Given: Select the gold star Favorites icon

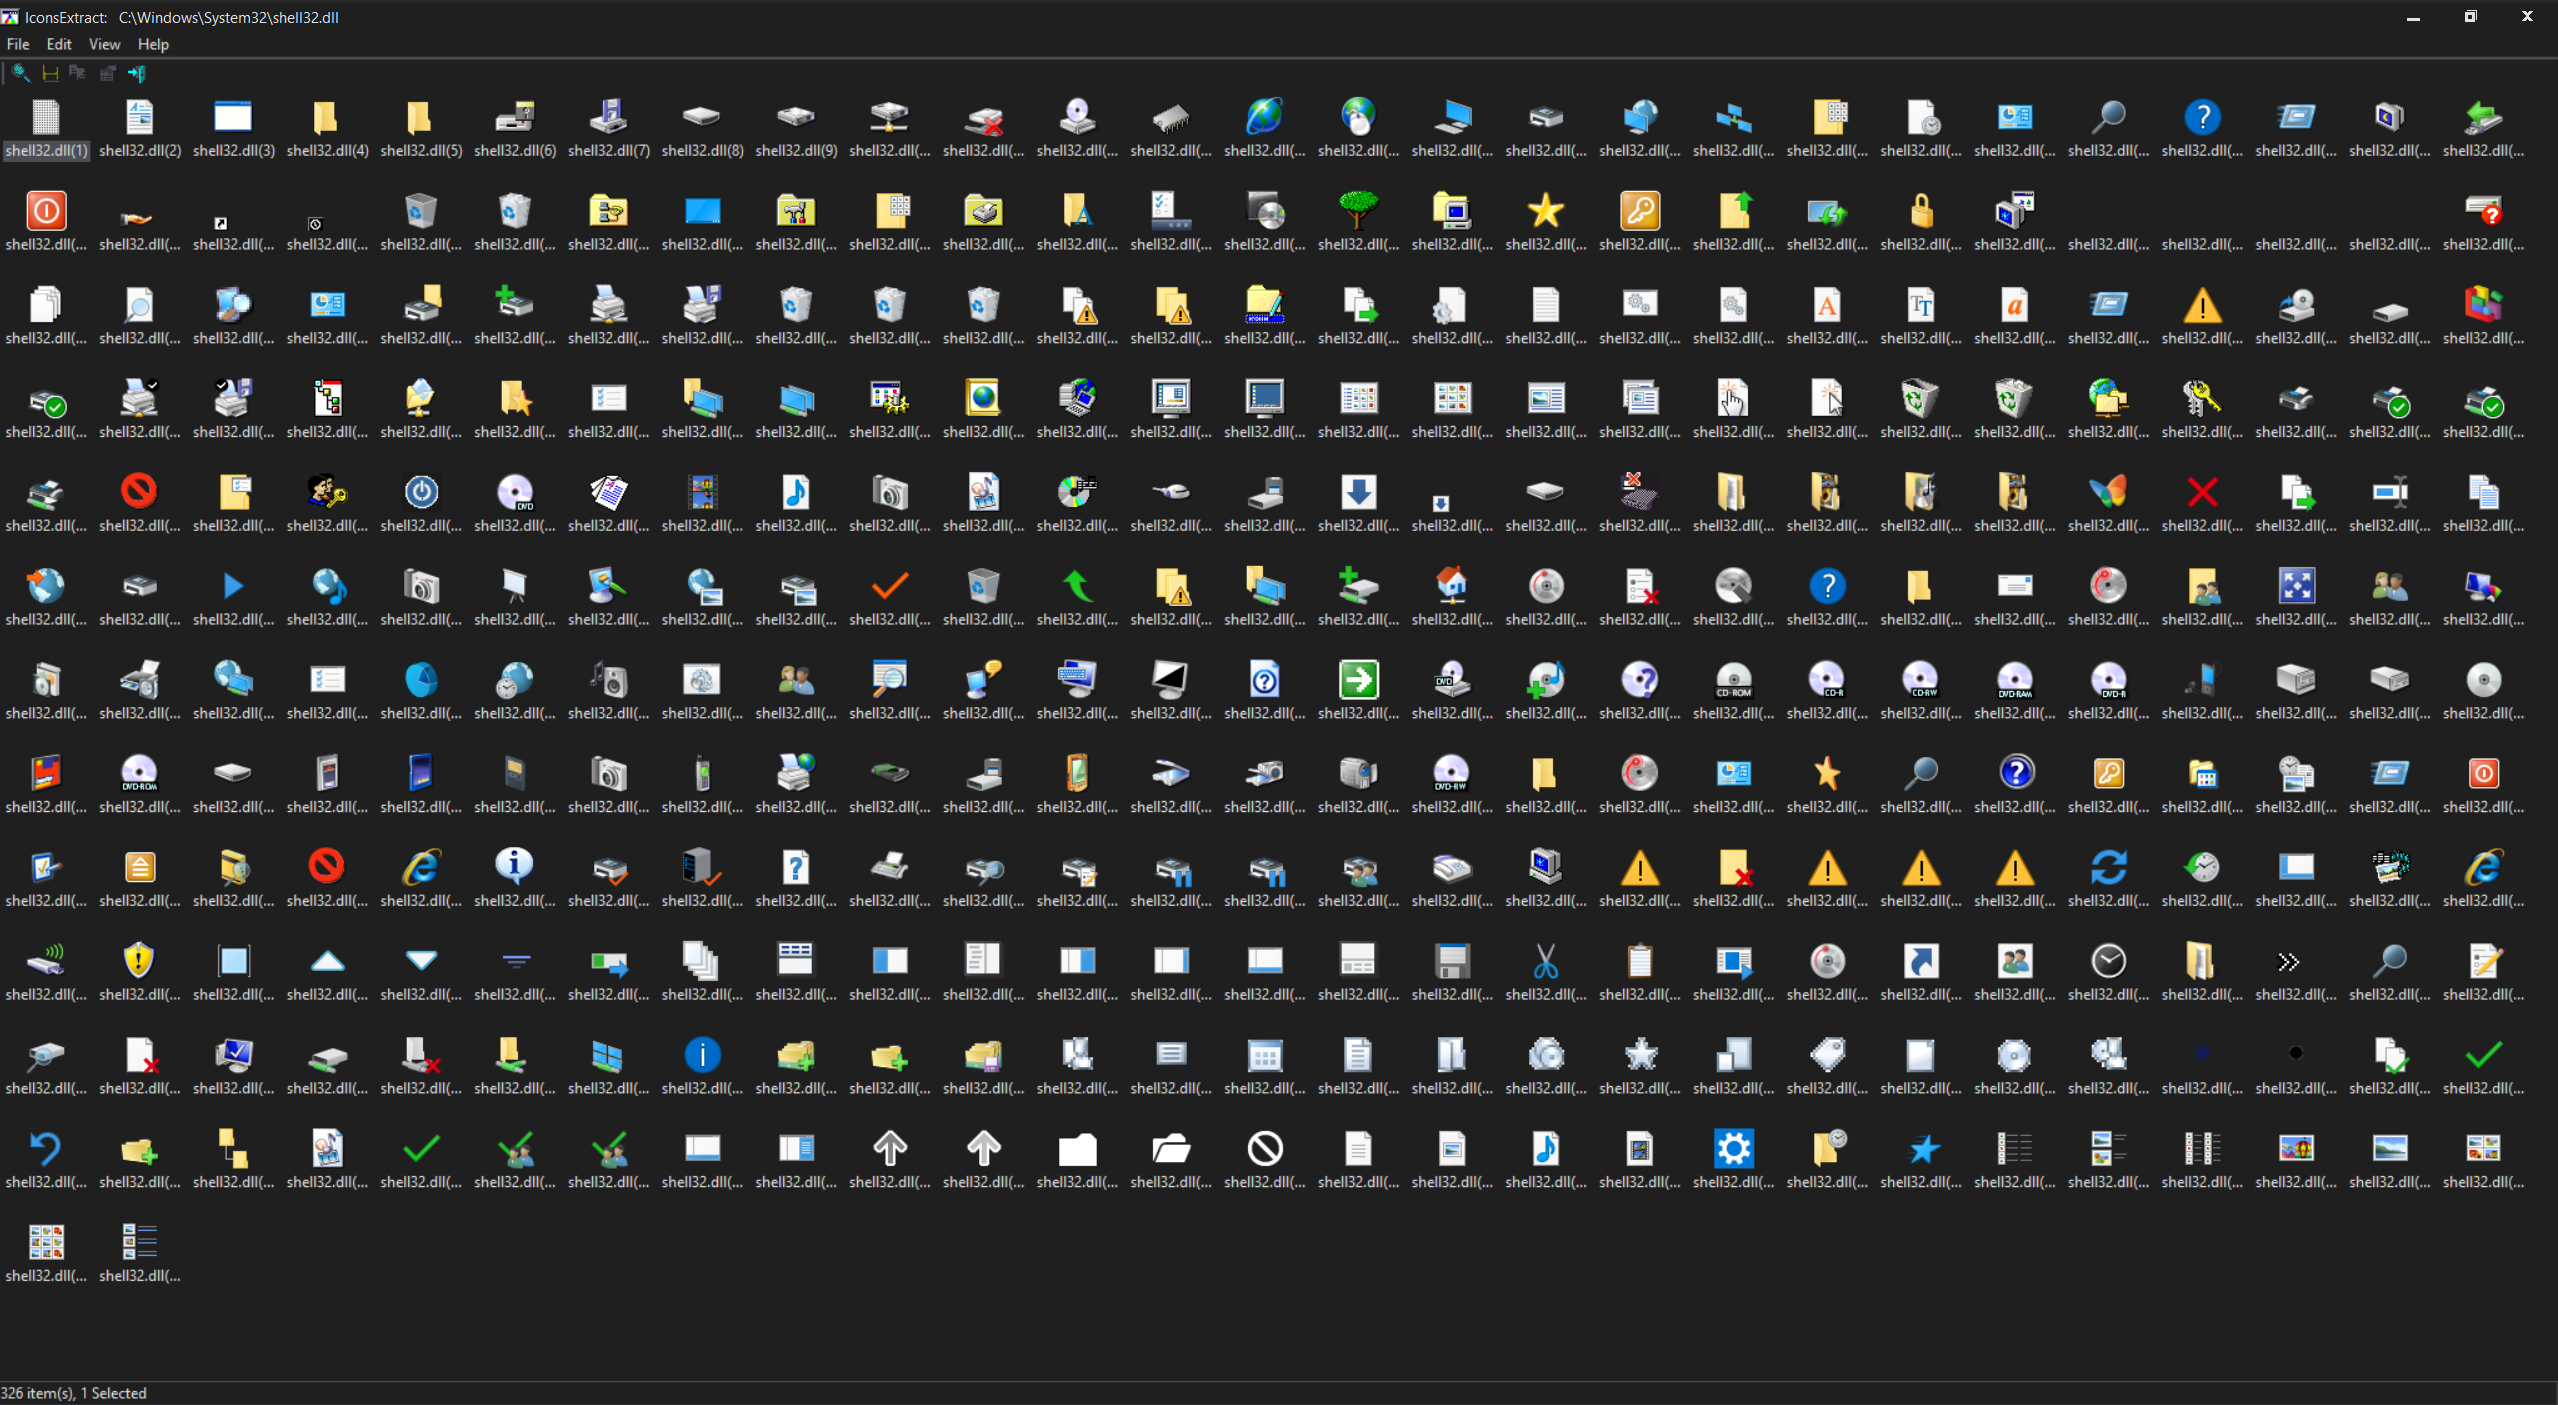Looking at the screenshot, I should [x=1545, y=211].
